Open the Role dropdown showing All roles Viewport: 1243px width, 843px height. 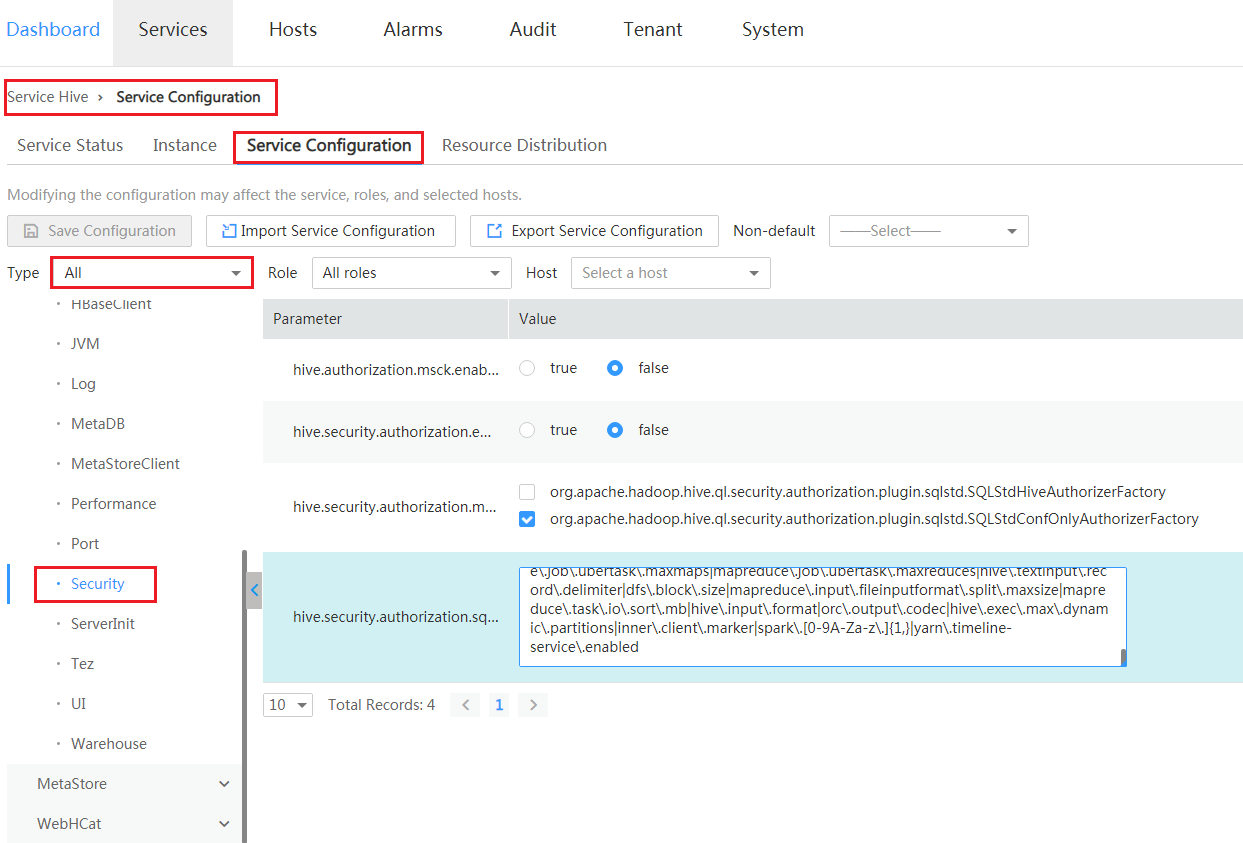[411, 273]
